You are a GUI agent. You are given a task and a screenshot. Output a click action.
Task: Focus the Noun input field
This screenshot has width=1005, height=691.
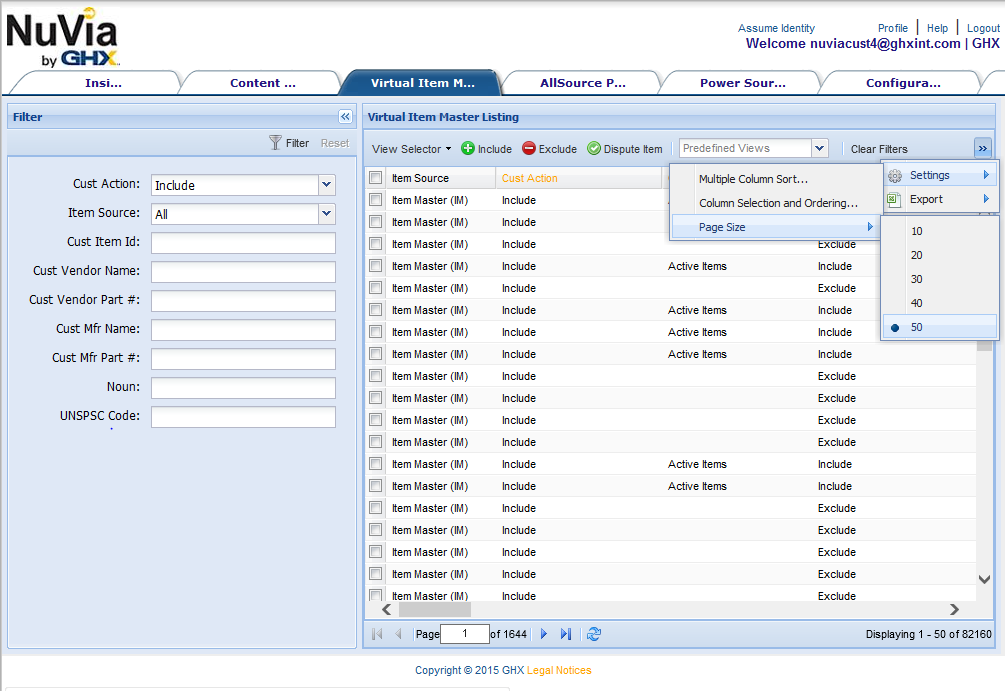[x=243, y=388]
